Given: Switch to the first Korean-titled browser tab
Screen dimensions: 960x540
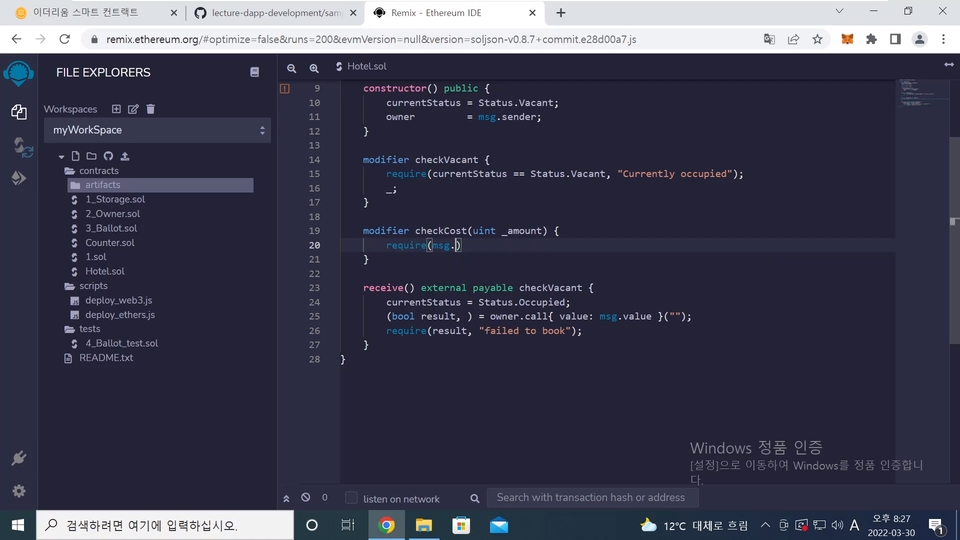Looking at the screenshot, I should (x=95, y=13).
